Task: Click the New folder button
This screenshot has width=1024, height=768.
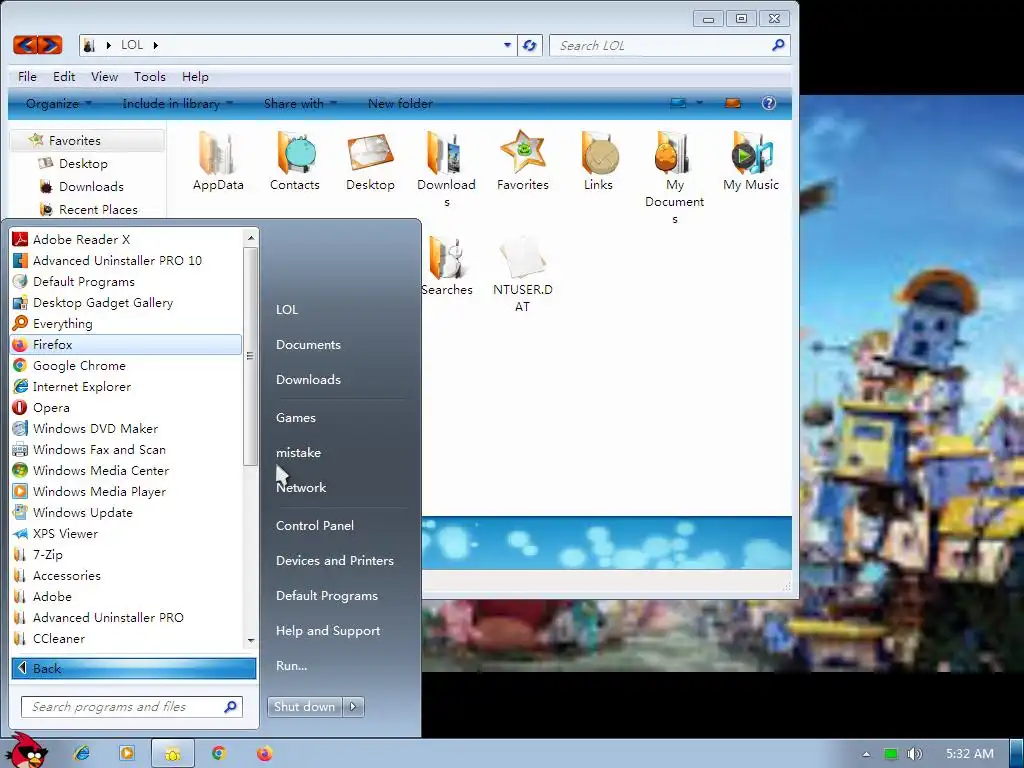Action: coord(400,103)
